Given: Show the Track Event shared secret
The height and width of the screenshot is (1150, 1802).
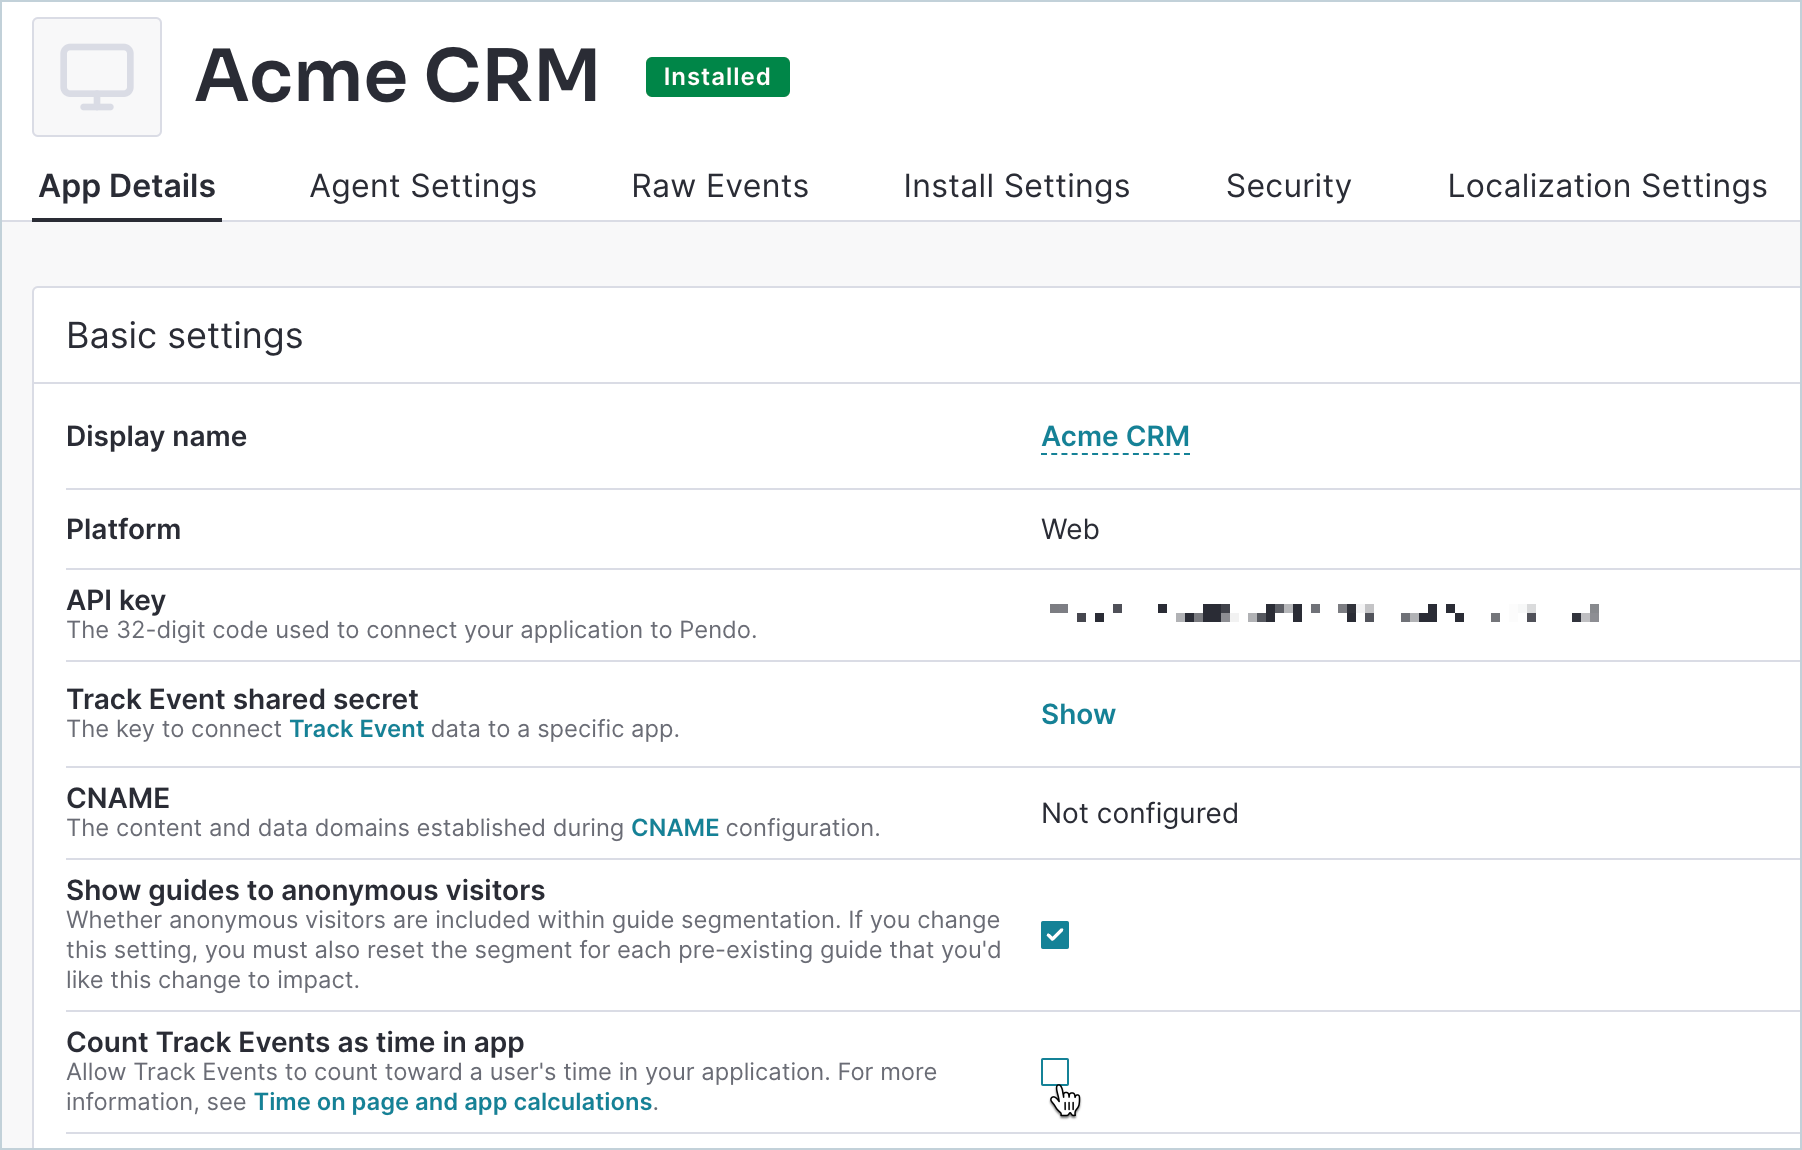Looking at the screenshot, I should [1078, 714].
